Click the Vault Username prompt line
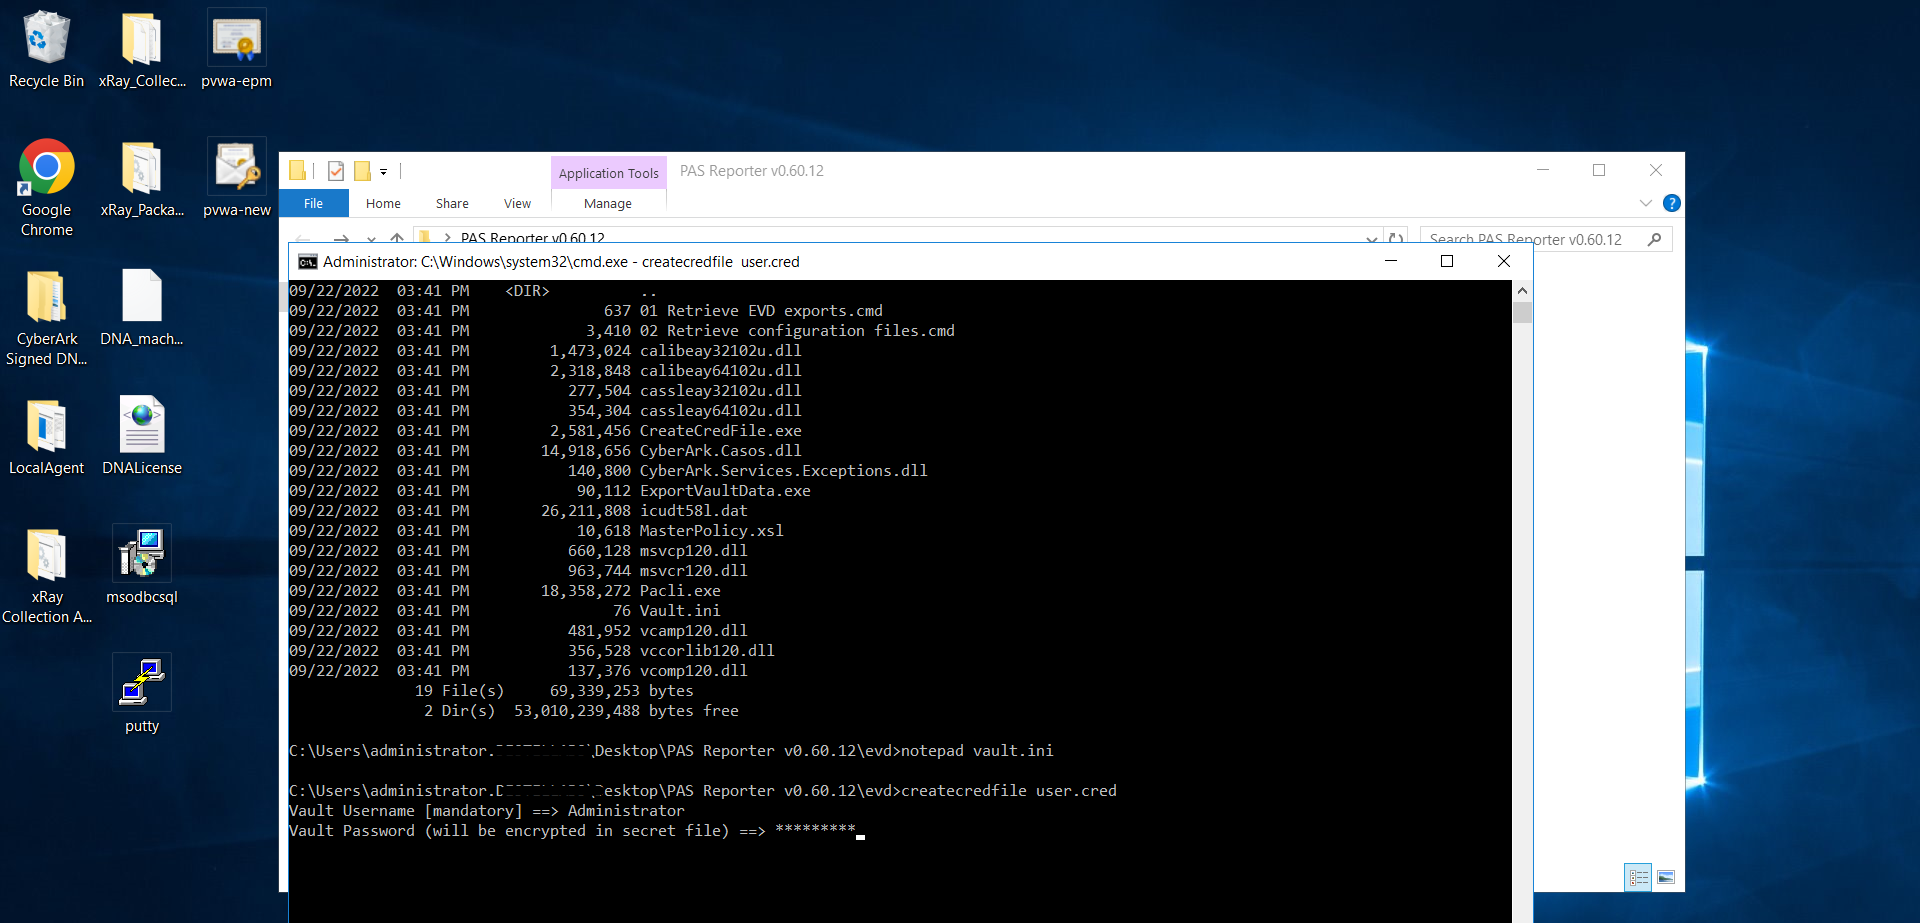 point(487,811)
